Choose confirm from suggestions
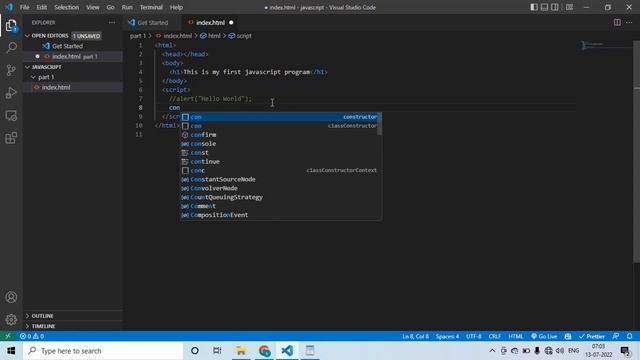Viewport: 640px width, 360px height. [279, 135]
